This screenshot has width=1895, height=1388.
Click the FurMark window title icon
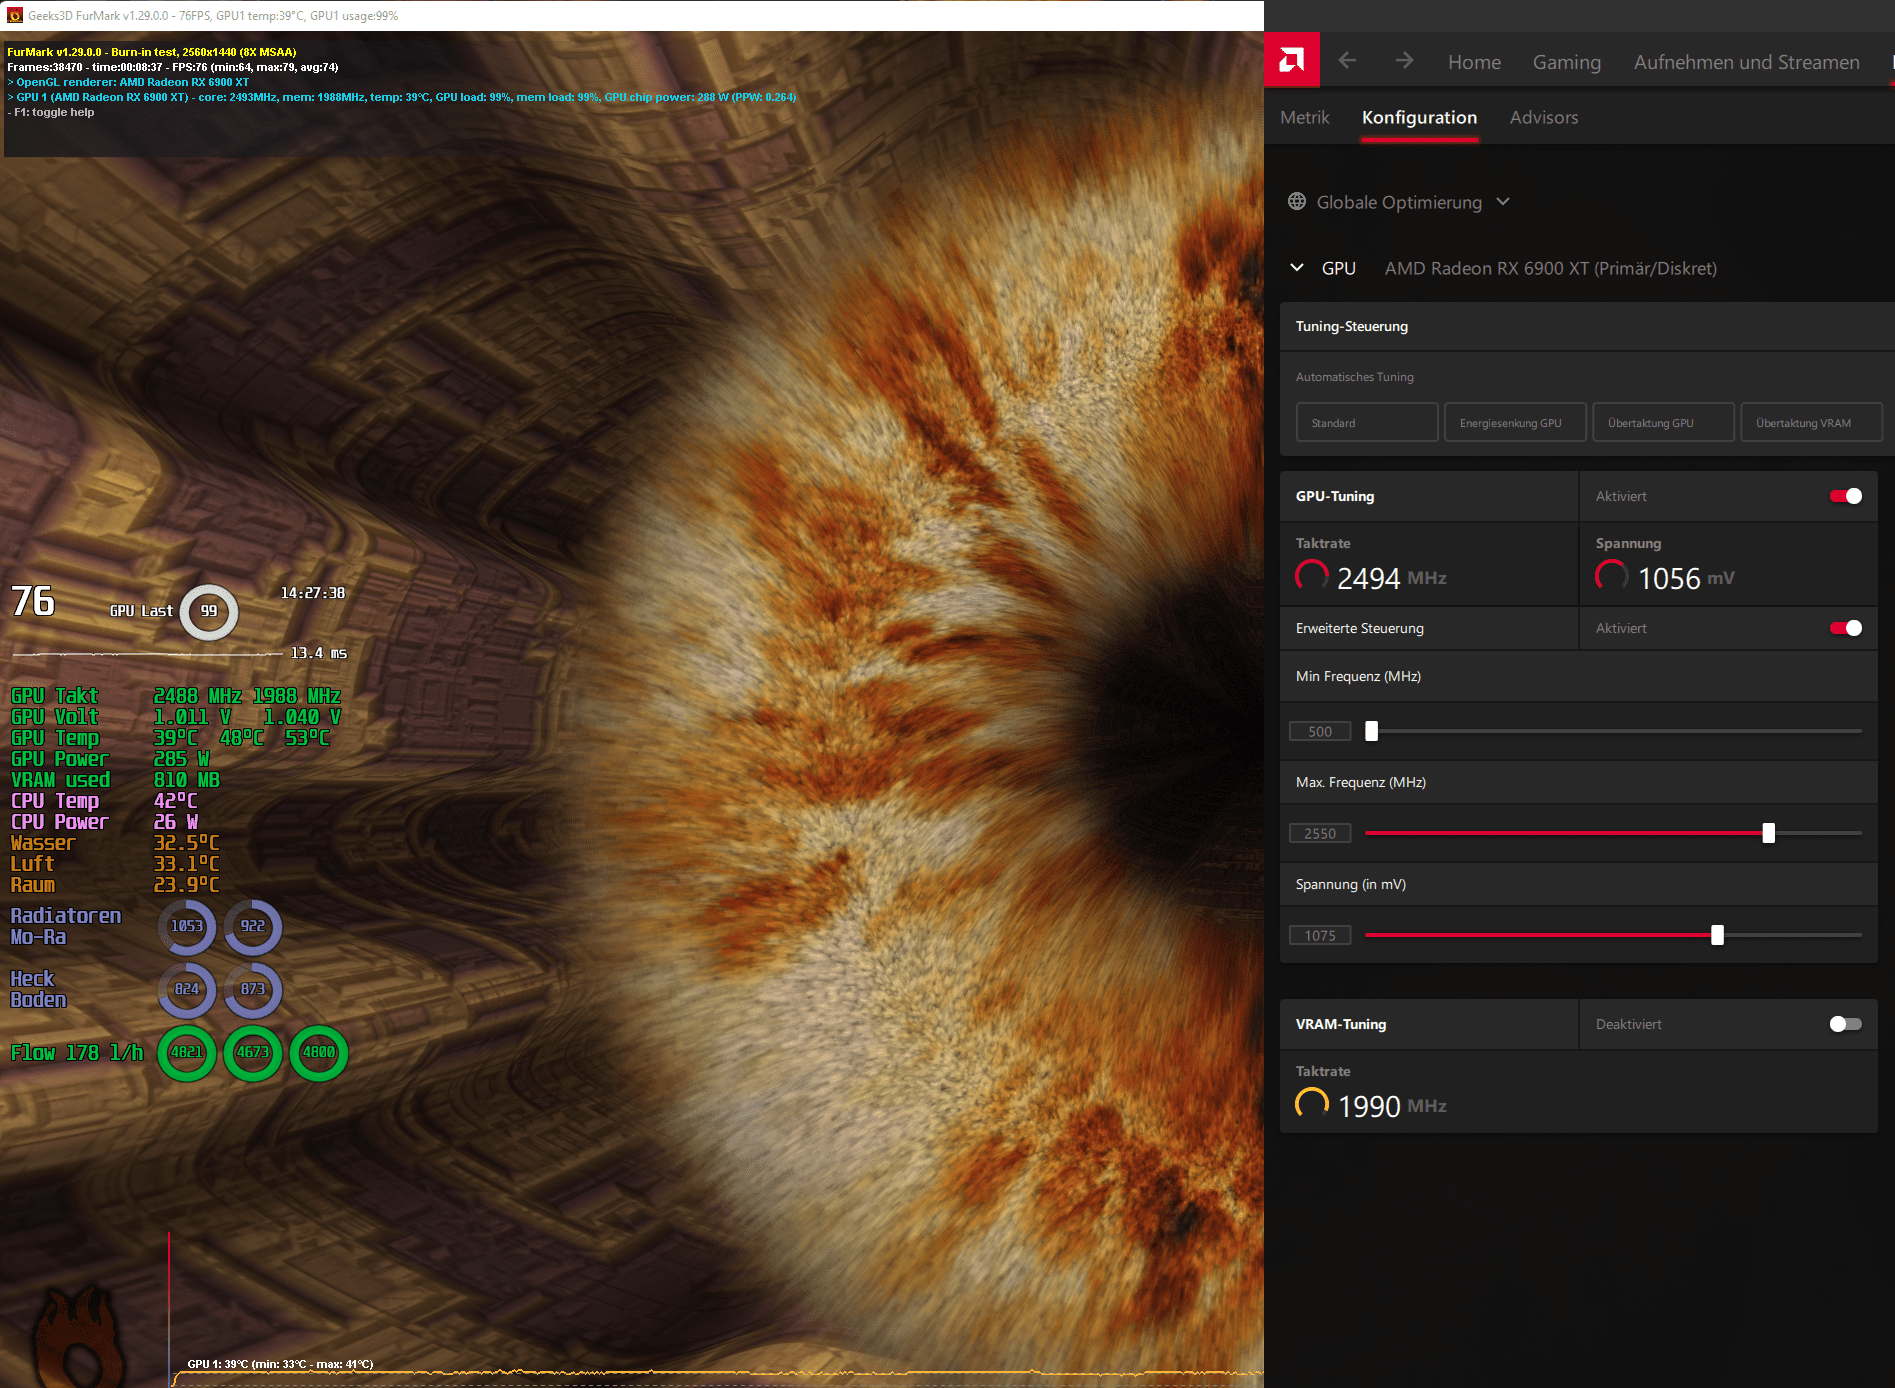coord(14,15)
